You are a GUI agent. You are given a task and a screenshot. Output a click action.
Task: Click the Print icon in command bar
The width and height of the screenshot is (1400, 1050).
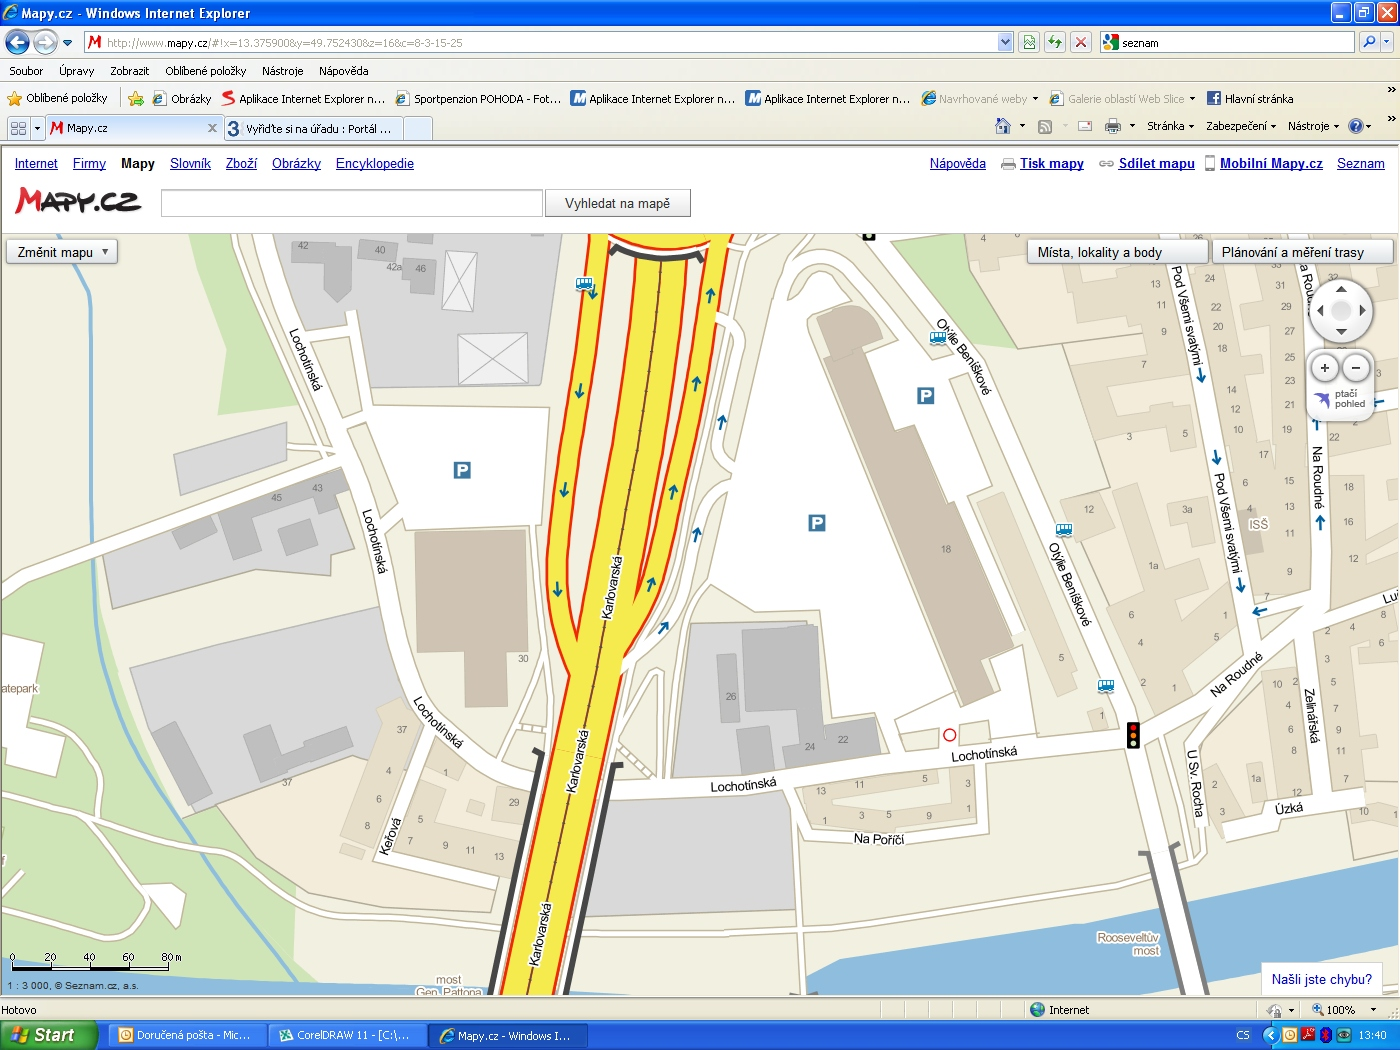point(1113,126)
